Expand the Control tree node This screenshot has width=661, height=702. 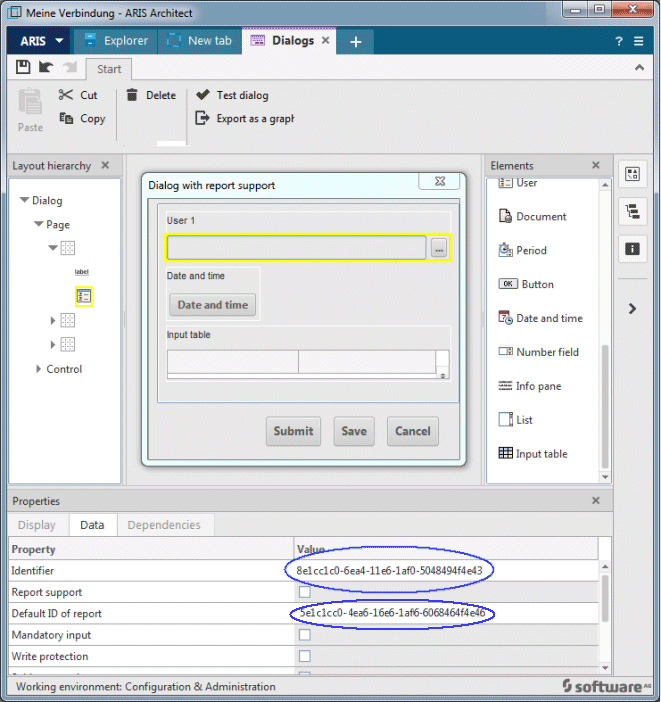(x=39, y=369)
